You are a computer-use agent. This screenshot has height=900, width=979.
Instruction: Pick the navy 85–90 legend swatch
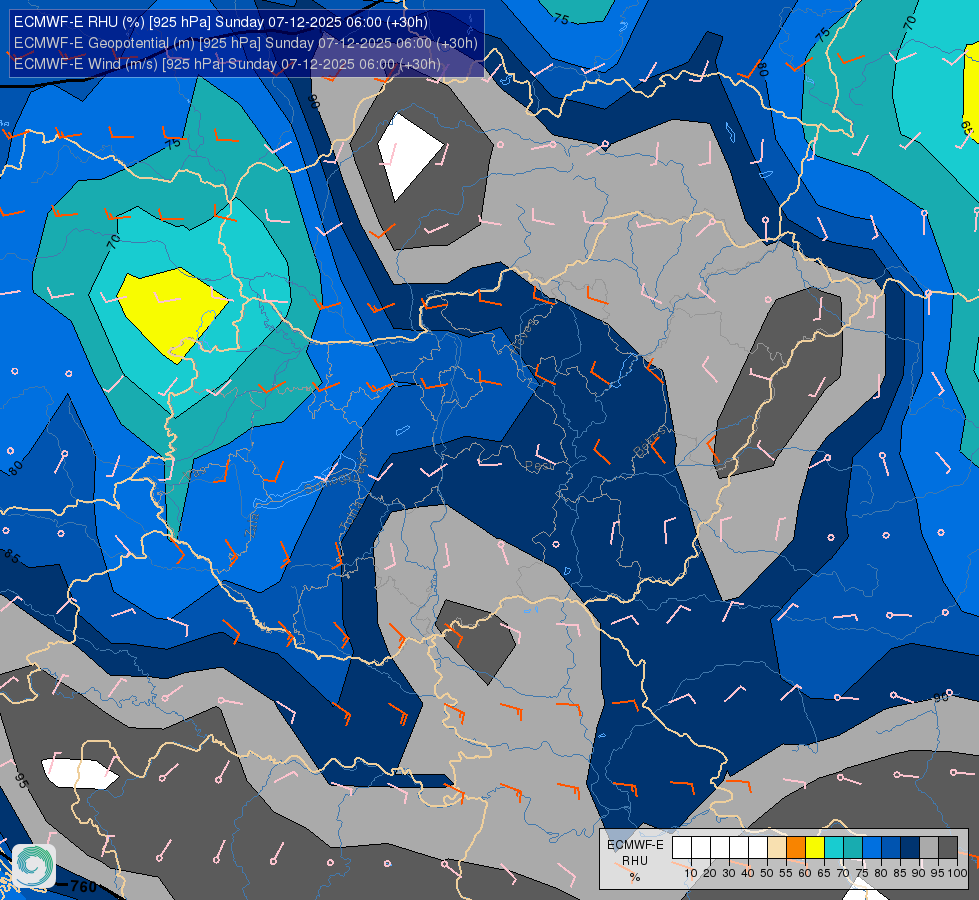coord(910,847)
